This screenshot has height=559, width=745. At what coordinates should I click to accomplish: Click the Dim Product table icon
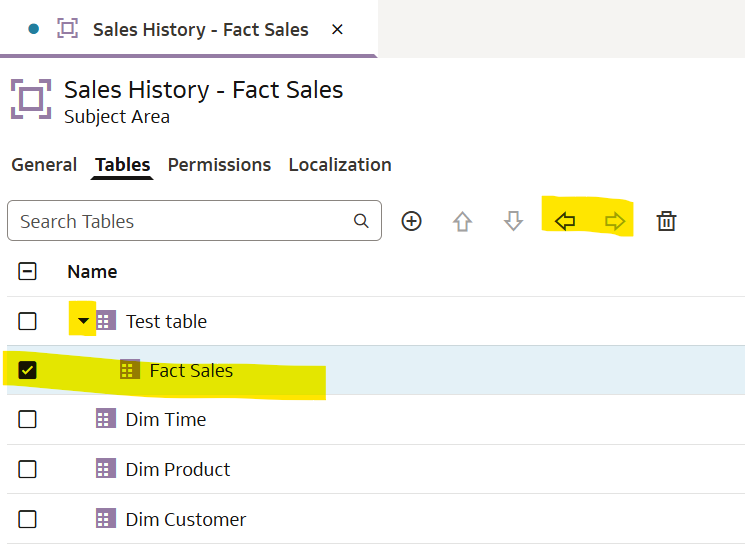(x=106, y=469)
